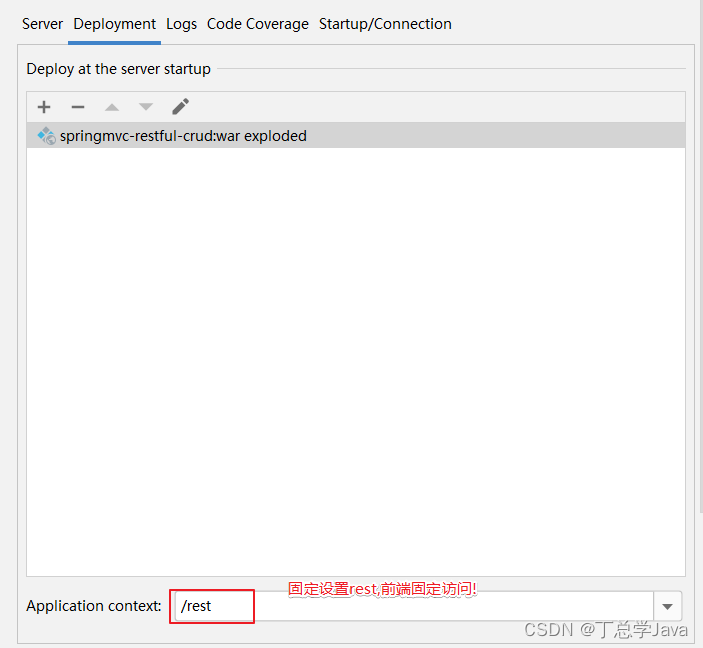Select the Deployment tab
Viewport: 703px width, 648px height.
pos(115,24)
